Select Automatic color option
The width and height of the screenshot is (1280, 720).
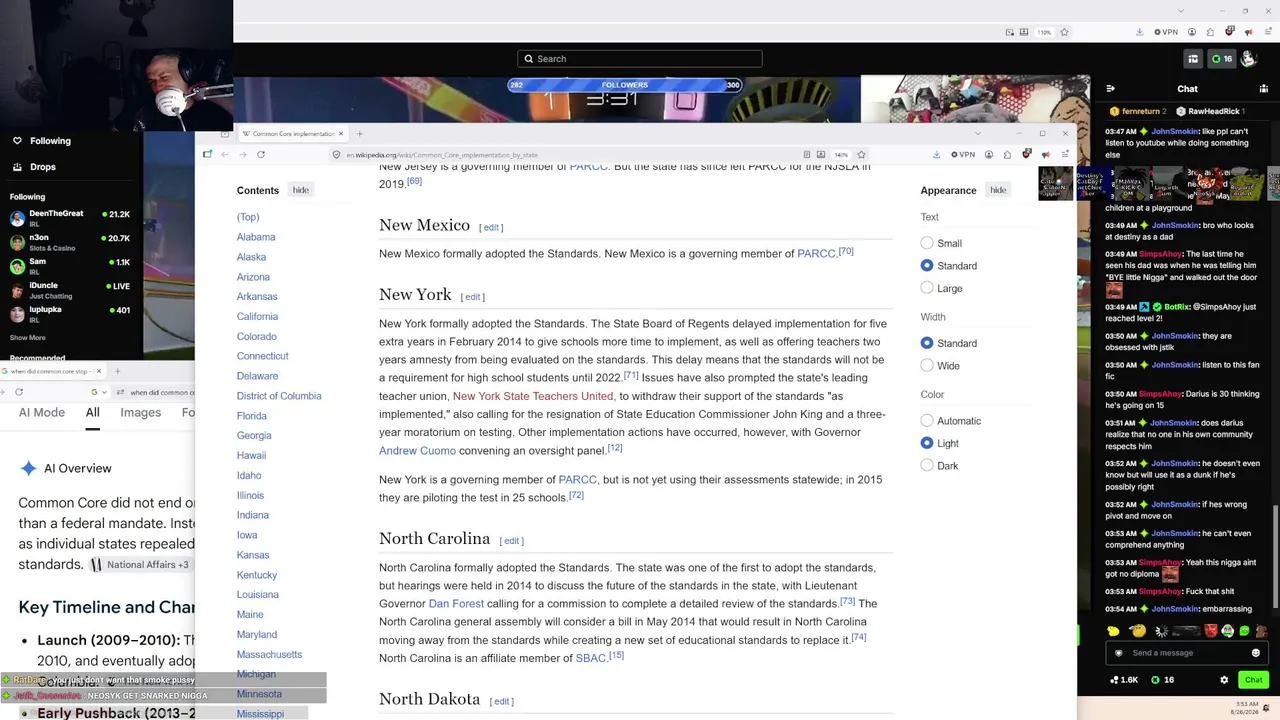(x=927, y=421)
